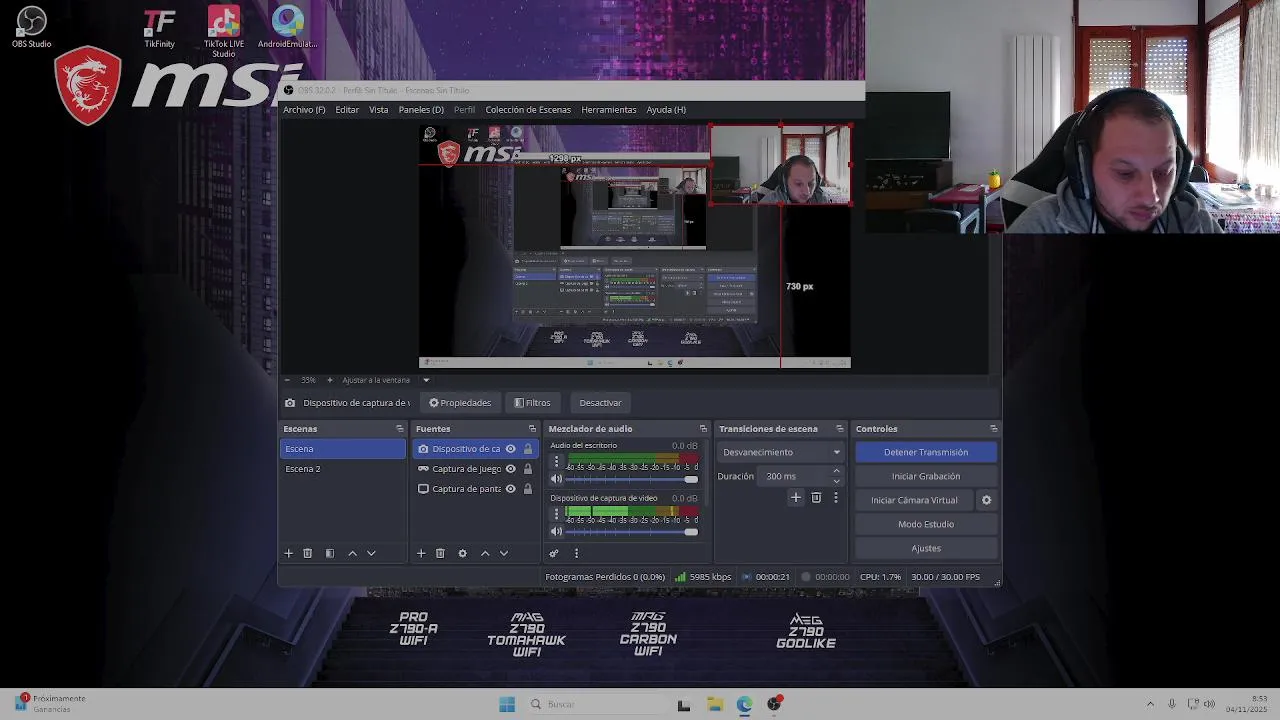Undock the Escenas panel icon
This screenshot has height=720, width=1280.
(x=400, y=429)
